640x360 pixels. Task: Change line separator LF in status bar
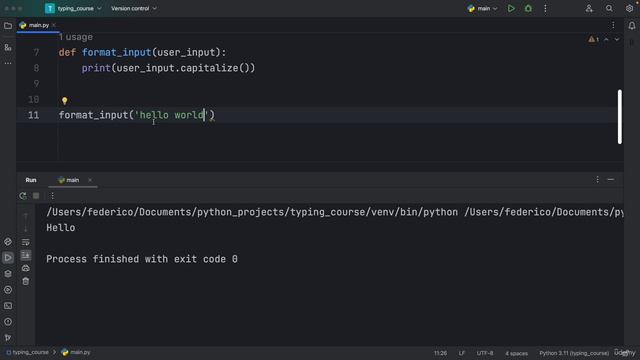tap(462, 353)
